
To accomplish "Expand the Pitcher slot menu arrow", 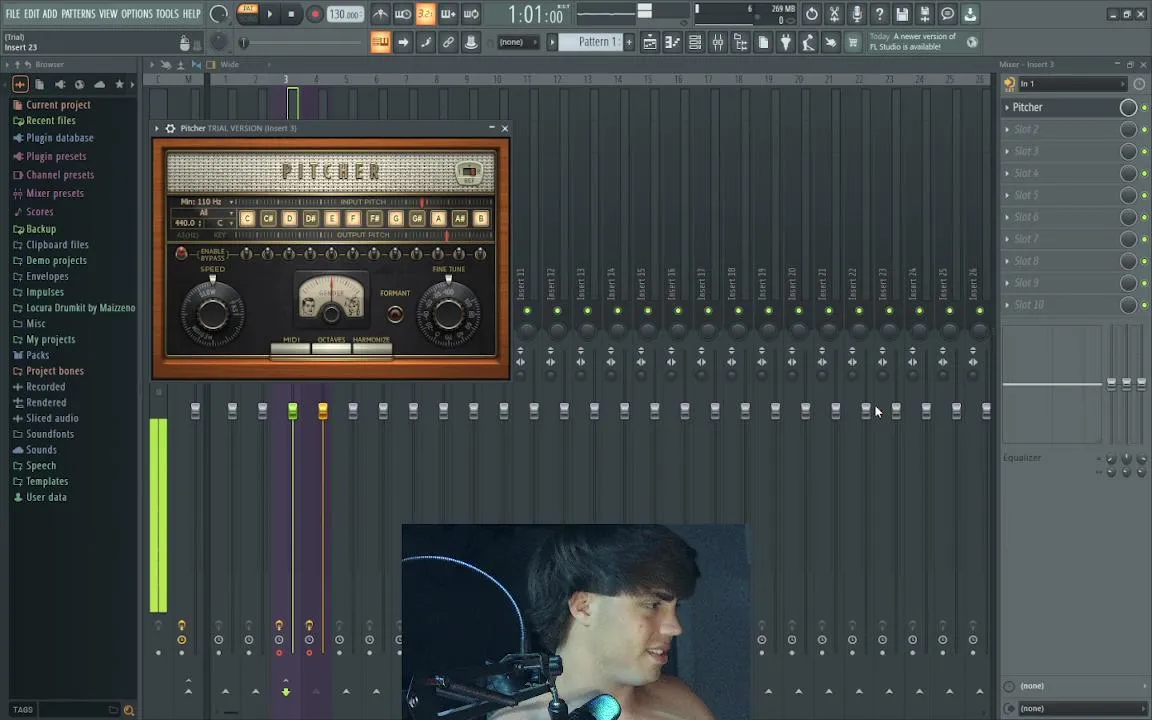I will [x=1007, y=107].
